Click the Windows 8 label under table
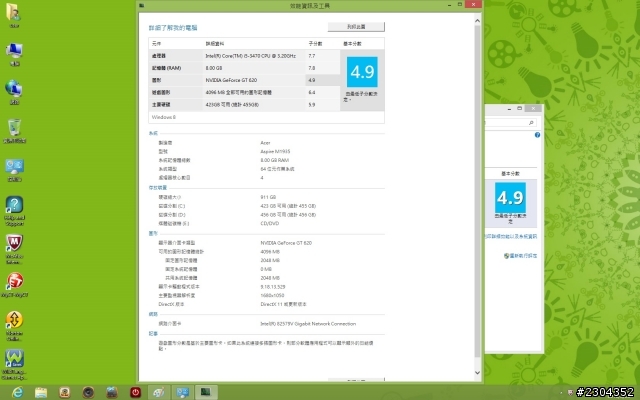 (x=164, y=117)
